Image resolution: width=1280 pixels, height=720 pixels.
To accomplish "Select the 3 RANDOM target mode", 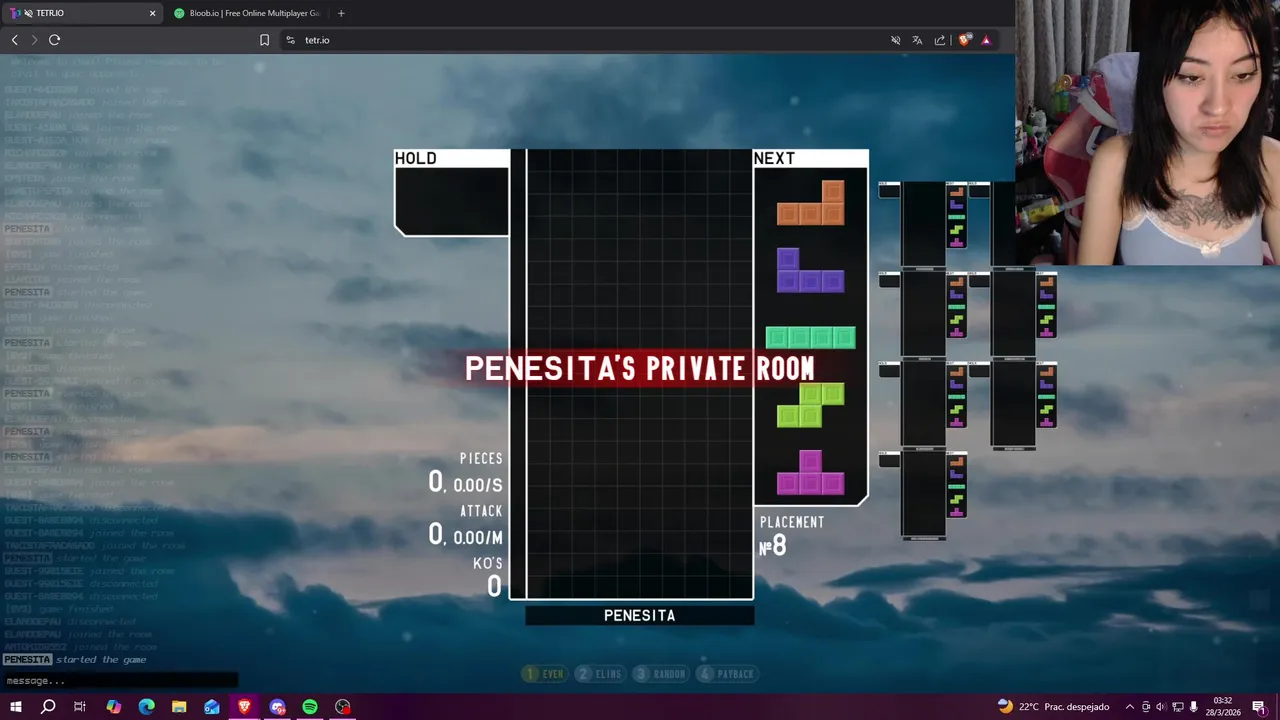I will (660, 674).
